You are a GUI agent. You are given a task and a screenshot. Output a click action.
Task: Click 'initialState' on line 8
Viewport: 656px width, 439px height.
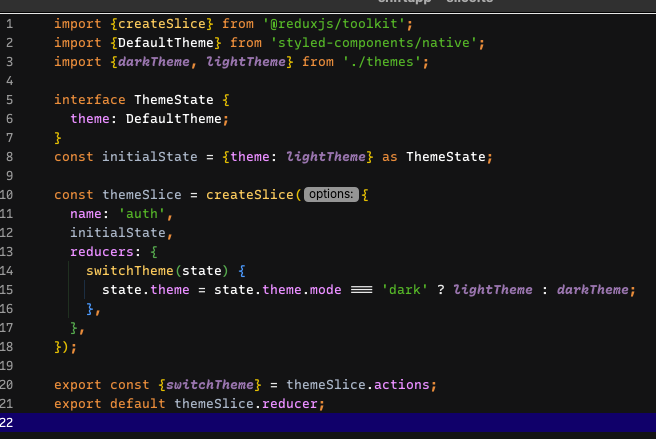150,157
